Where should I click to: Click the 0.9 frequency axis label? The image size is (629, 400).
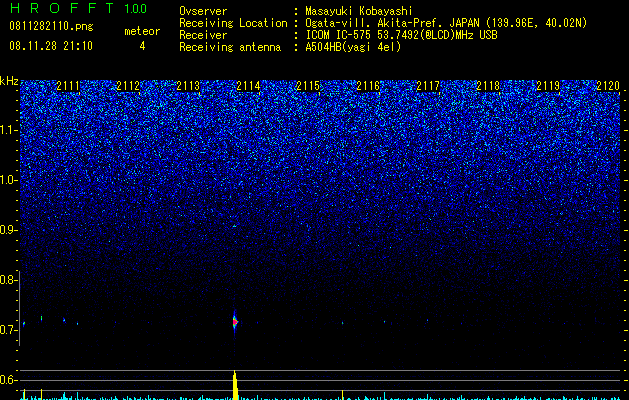[9, 230]
